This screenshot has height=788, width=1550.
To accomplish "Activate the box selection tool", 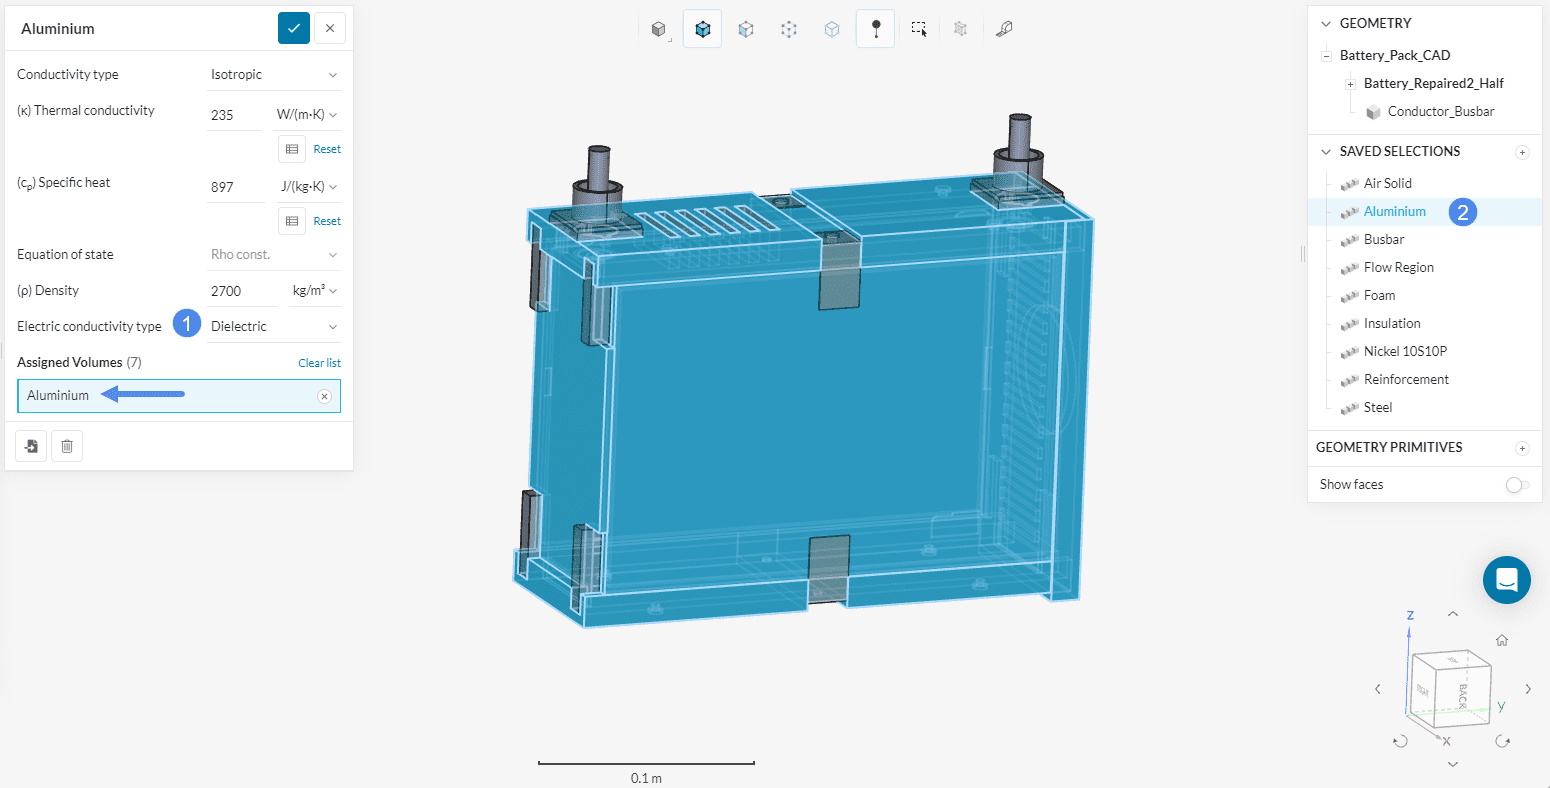I will pyautogui.click(x=918, y=29).
